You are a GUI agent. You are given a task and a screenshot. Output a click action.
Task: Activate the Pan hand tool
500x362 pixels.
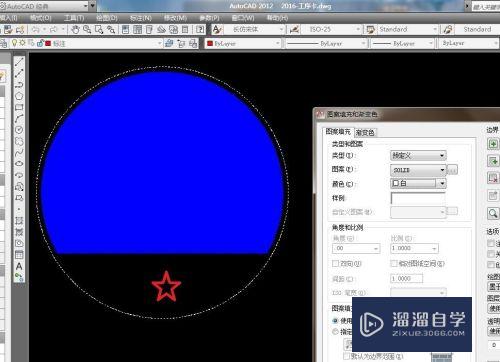pyautogui.click(x=75, y=30)
